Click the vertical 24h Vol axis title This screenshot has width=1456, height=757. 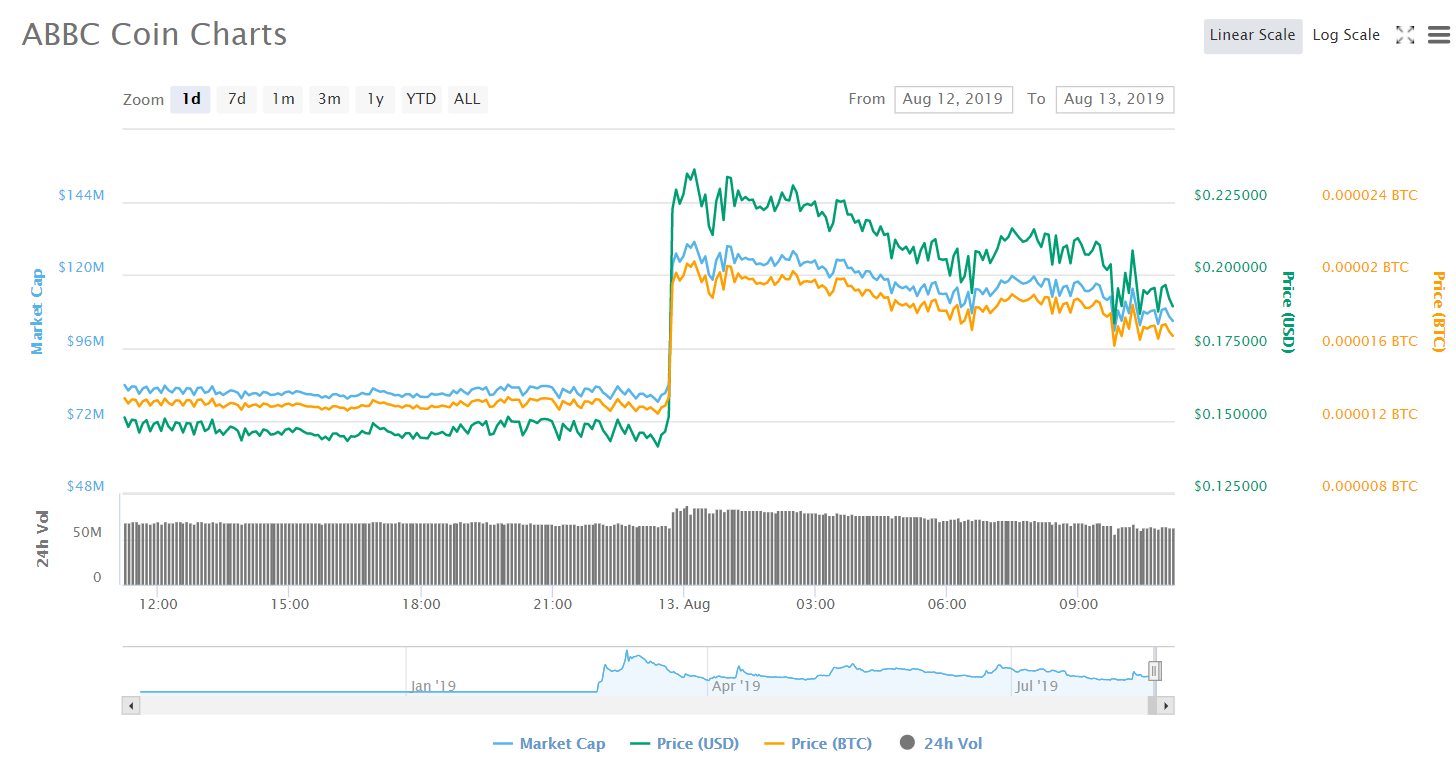click(43, 539)
